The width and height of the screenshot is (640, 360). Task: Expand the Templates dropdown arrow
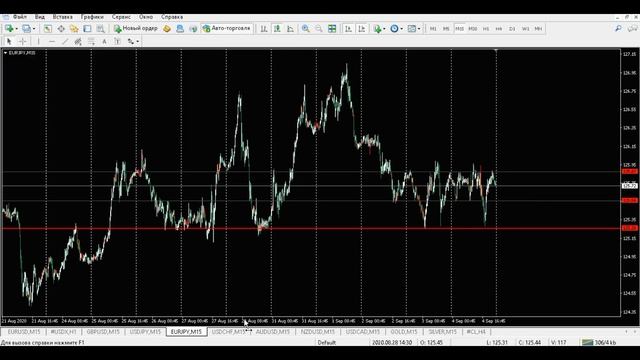coord(419,29)
